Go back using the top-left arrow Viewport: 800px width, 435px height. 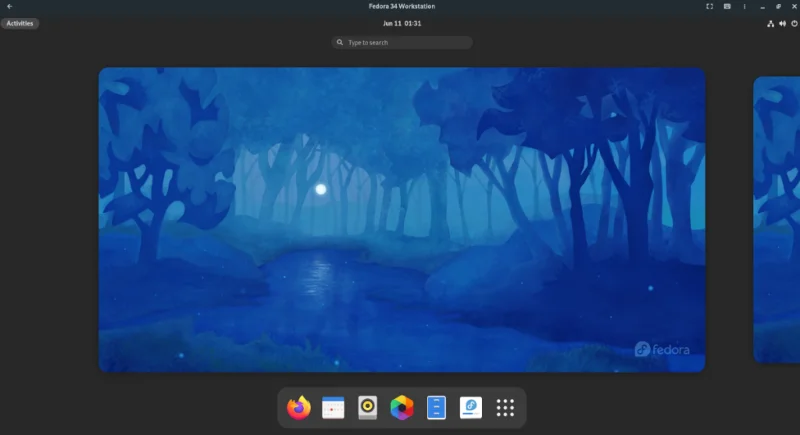click(x=10, y=7)
